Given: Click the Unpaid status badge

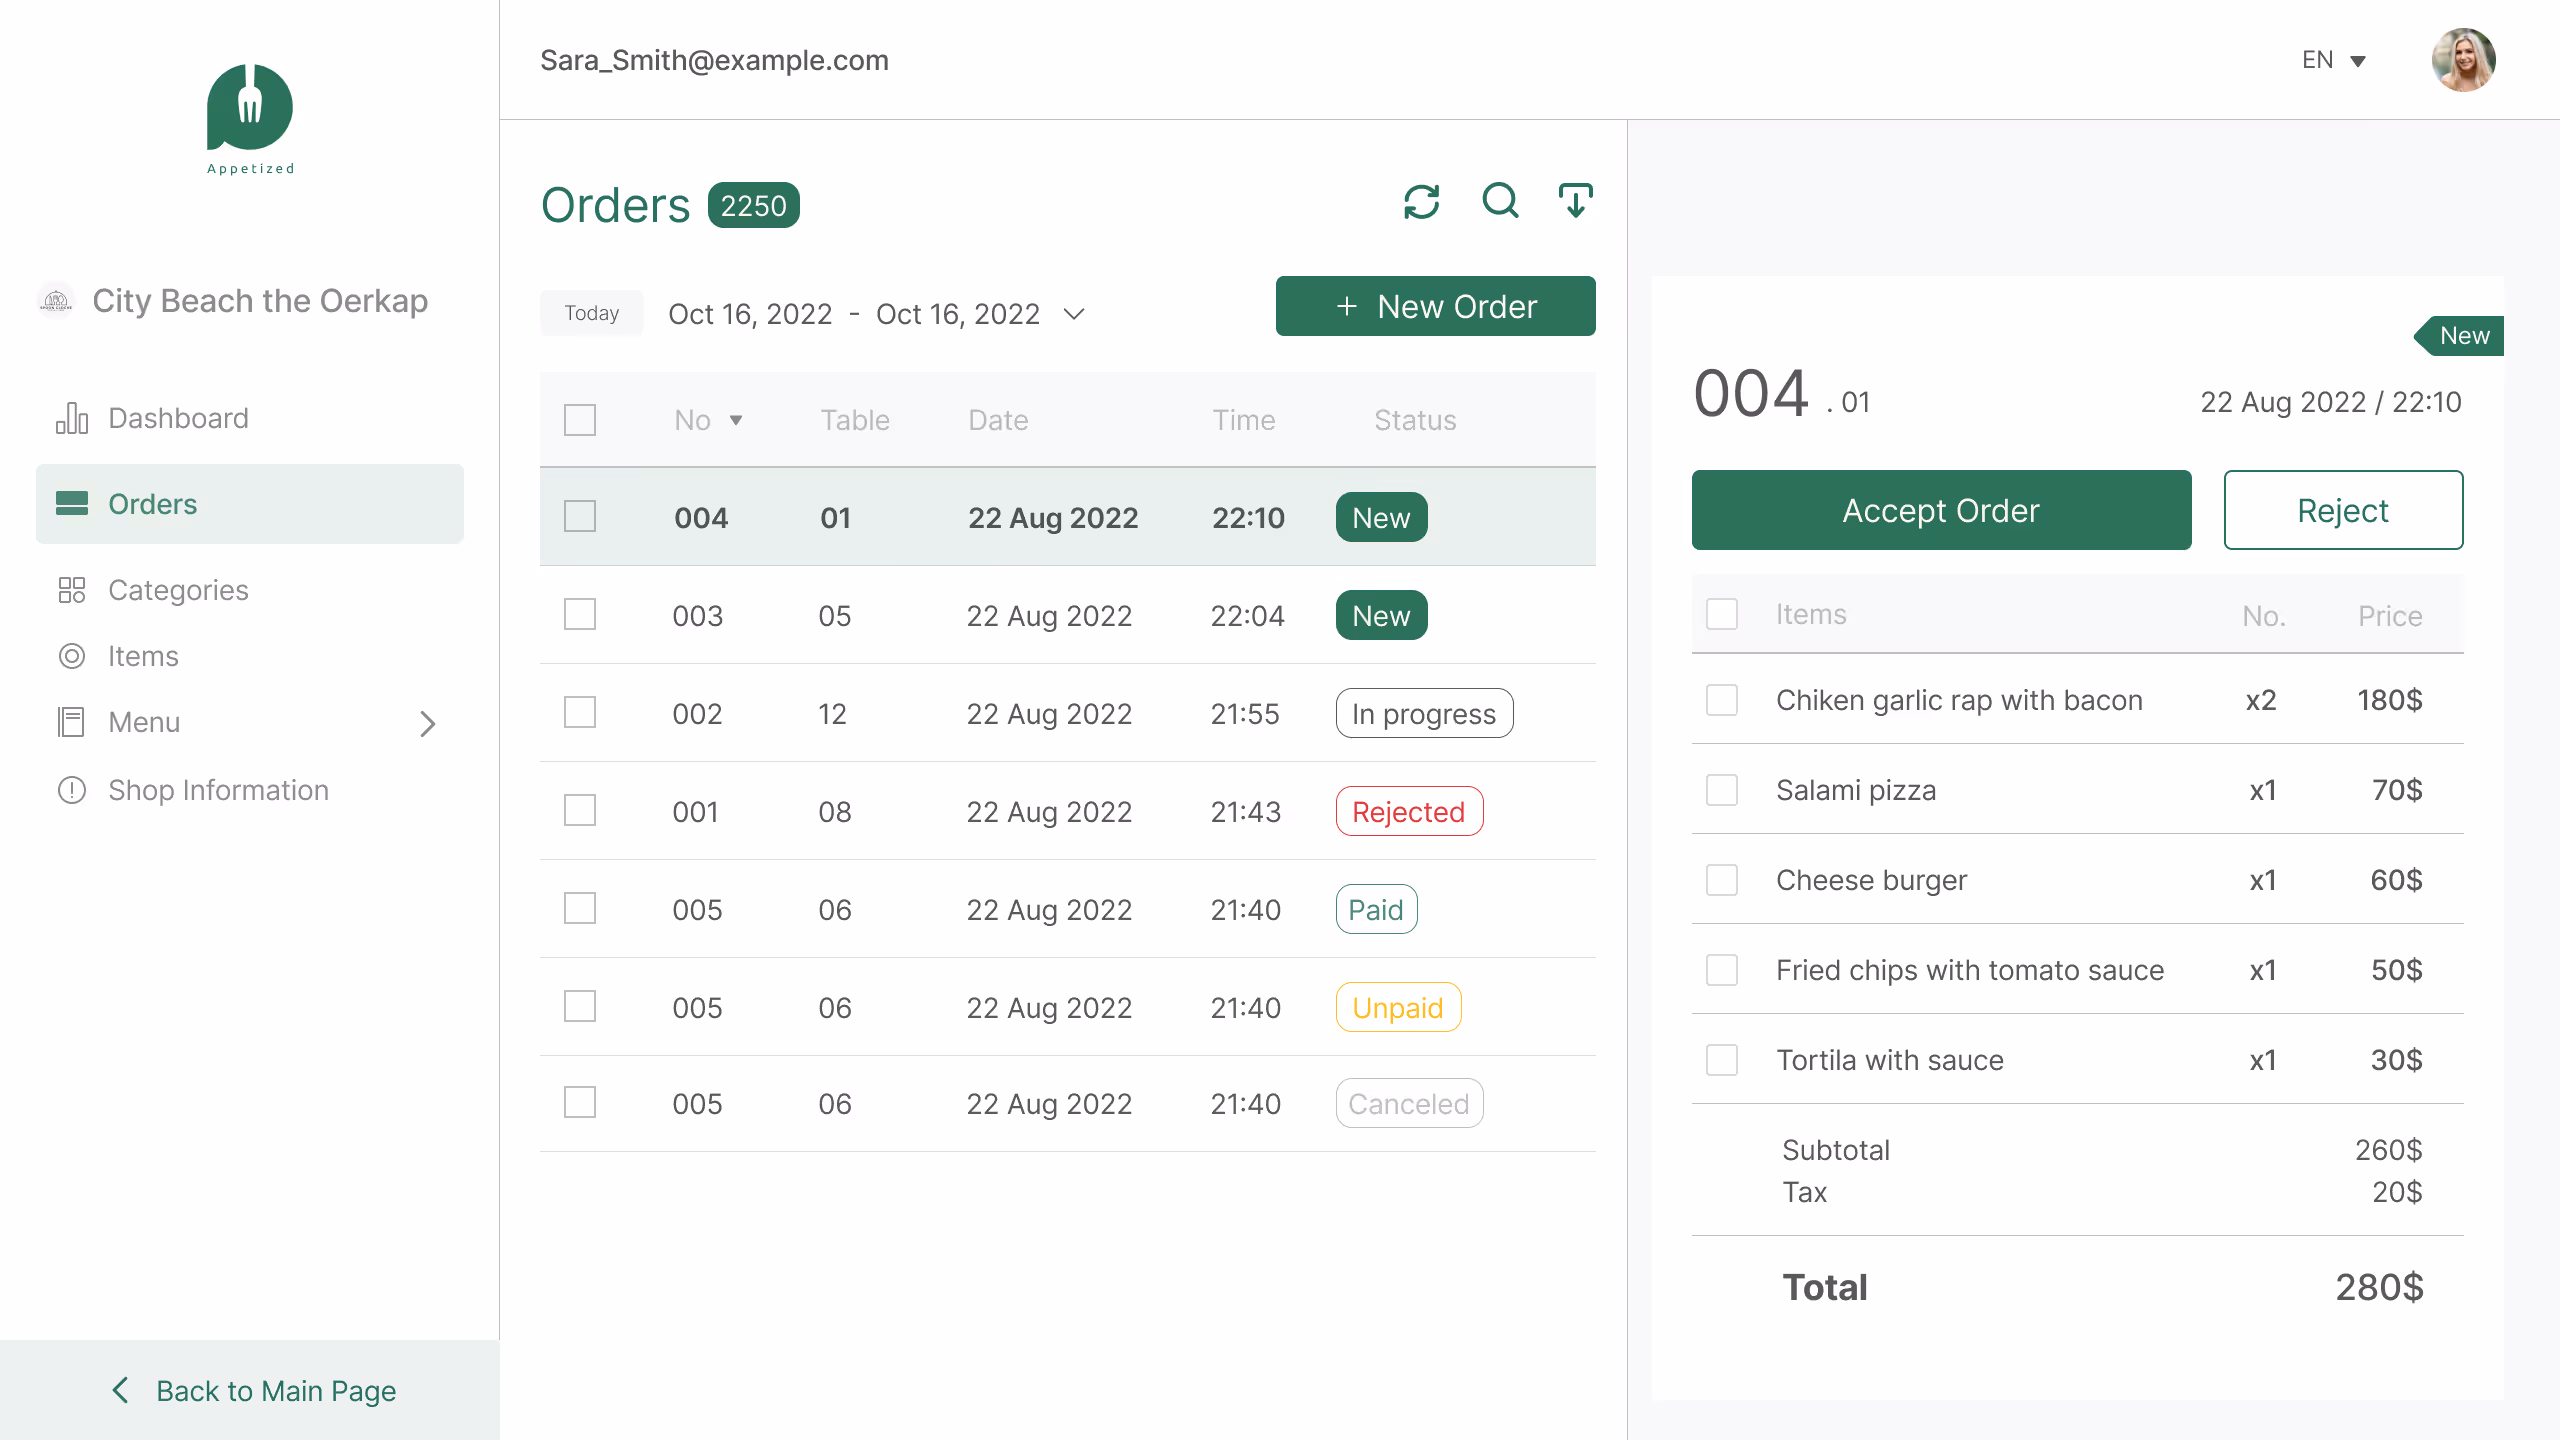Looking at the screenshot, I should [x=1398, y=1007].
